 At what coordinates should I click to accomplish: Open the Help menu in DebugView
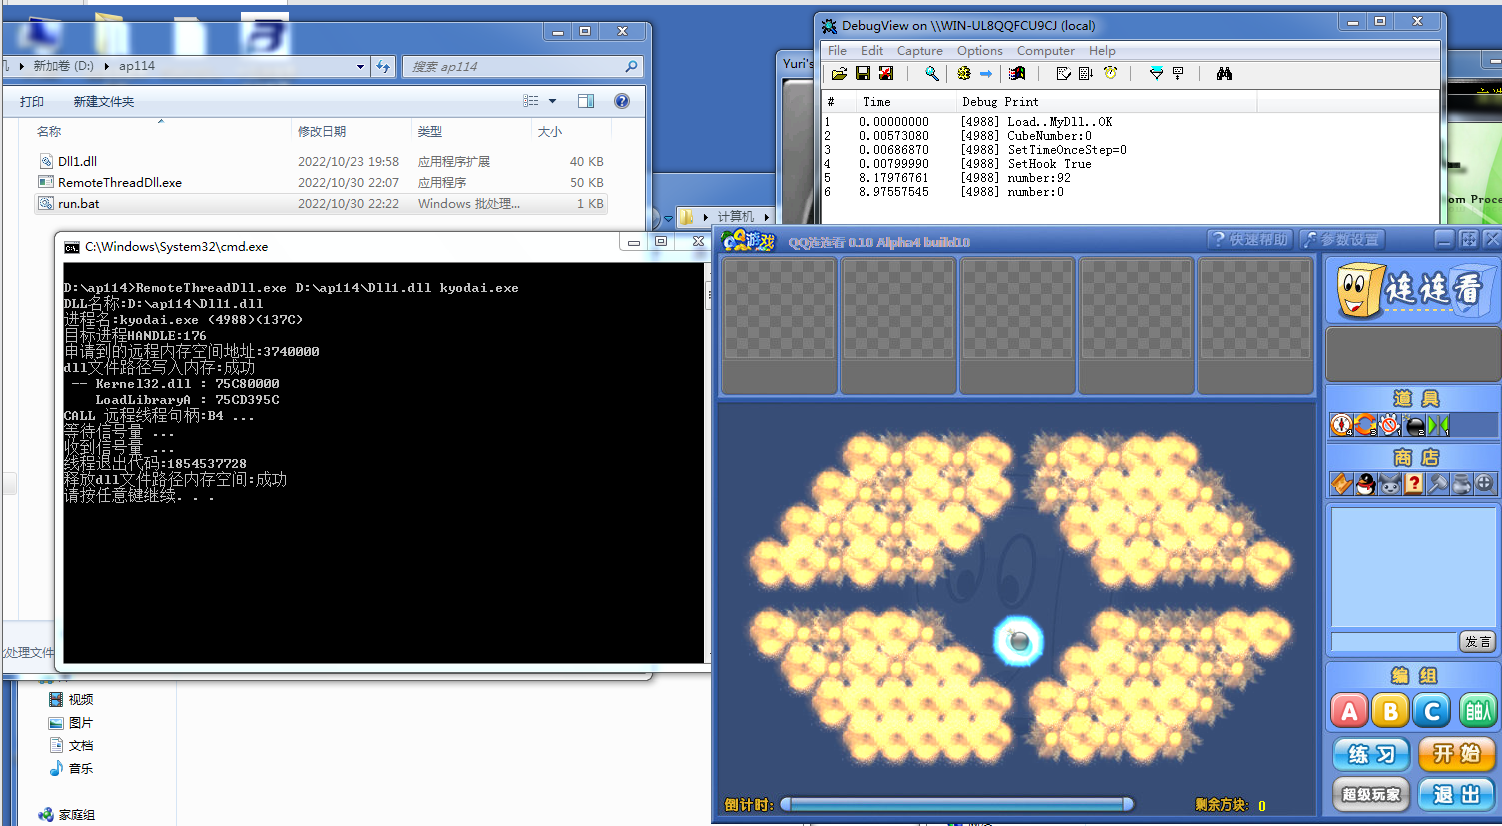tap(1102, 51)
